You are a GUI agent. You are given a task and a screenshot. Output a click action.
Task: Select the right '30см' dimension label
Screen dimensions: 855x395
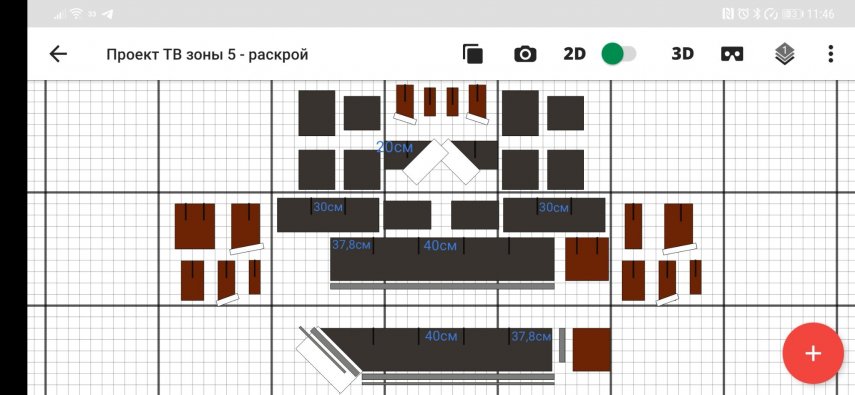coord(553,207)
